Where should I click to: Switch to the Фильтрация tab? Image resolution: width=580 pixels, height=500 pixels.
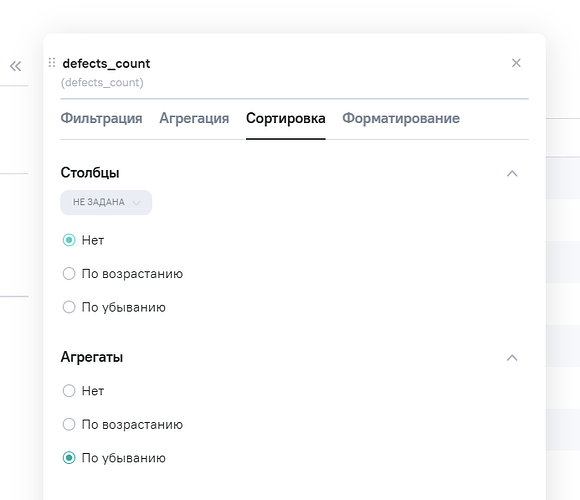[101, 118]
